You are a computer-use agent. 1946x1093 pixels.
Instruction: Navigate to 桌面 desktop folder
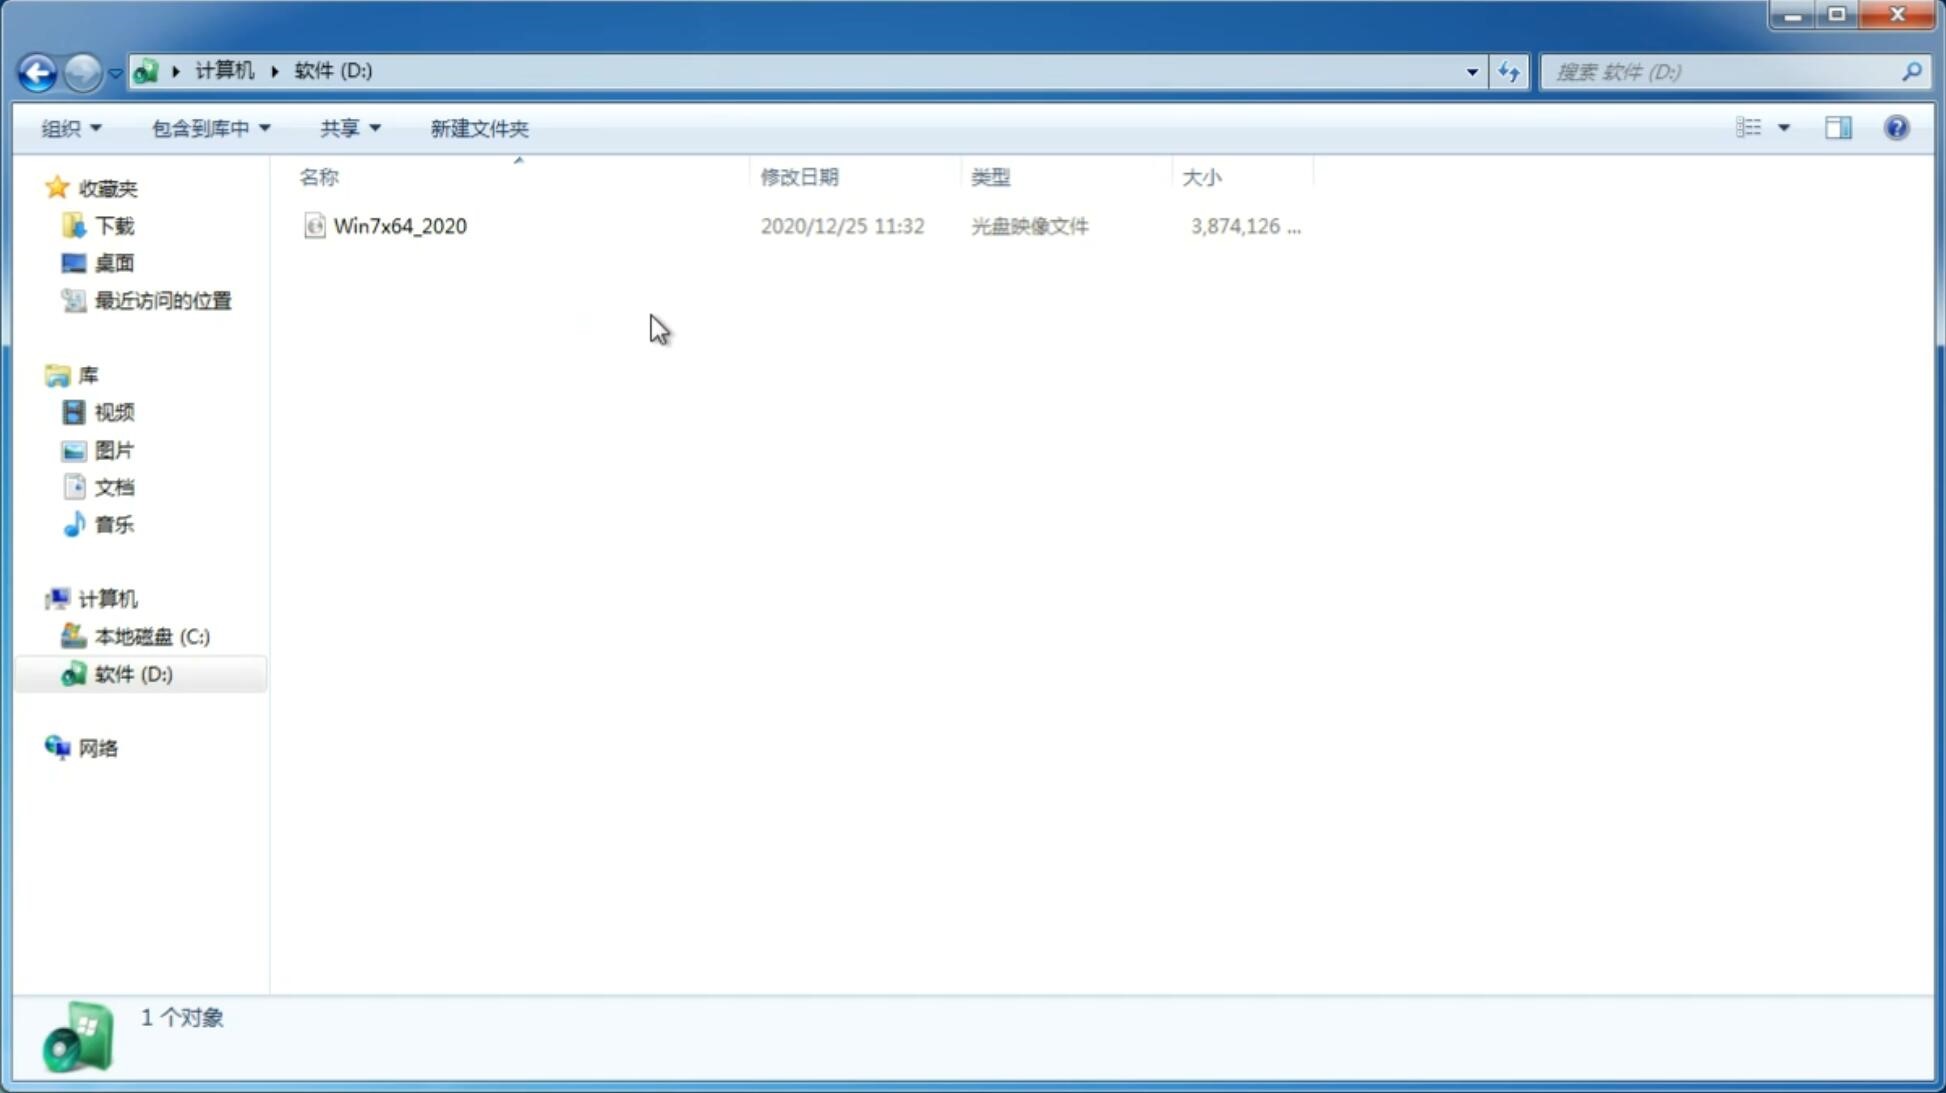click(x=114, y=262)
